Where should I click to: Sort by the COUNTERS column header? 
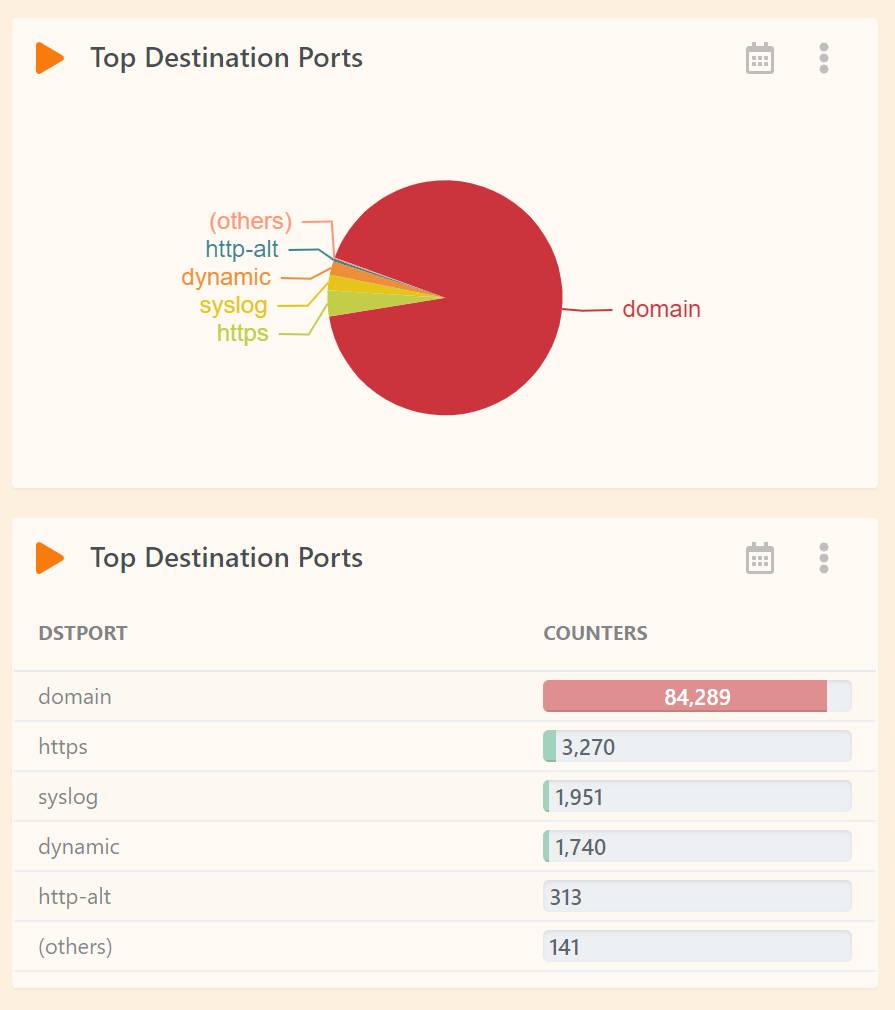pyautogui.click(x=595, y=633)
